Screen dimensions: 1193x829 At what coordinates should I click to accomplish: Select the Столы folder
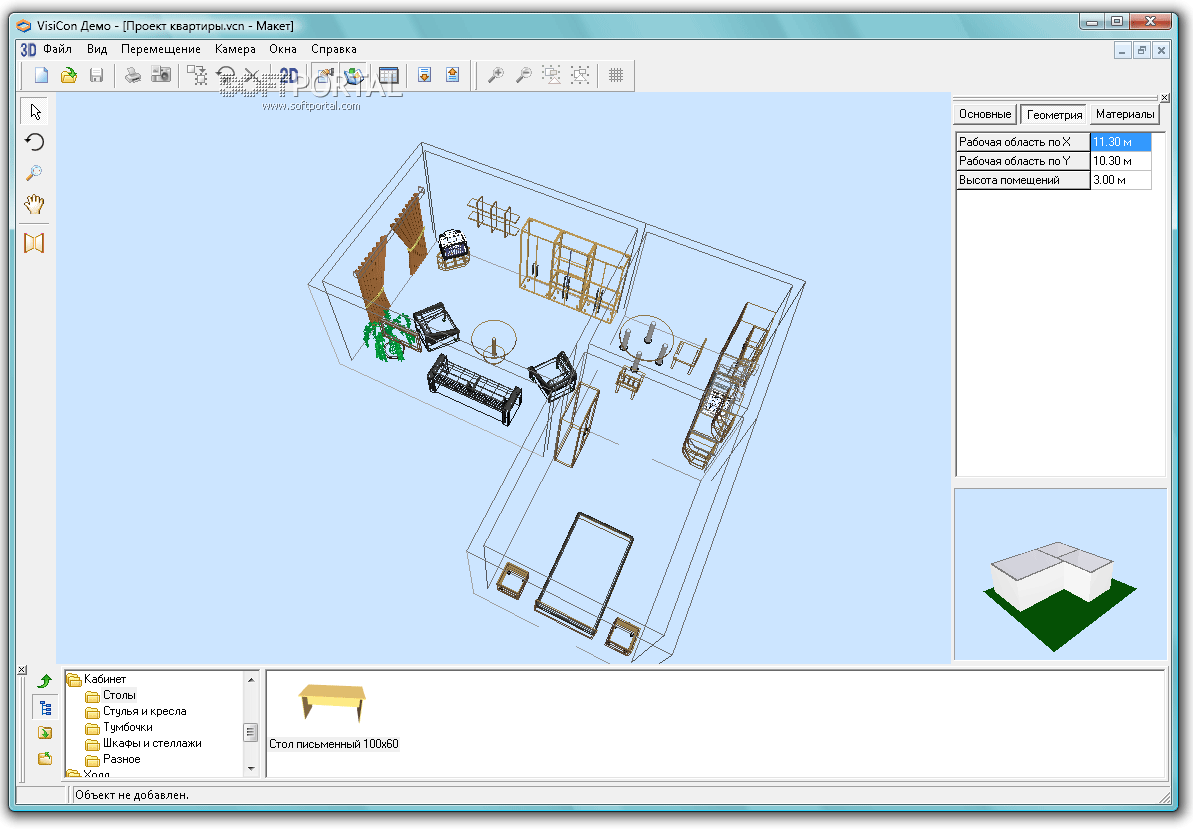(x=119, y=694)
